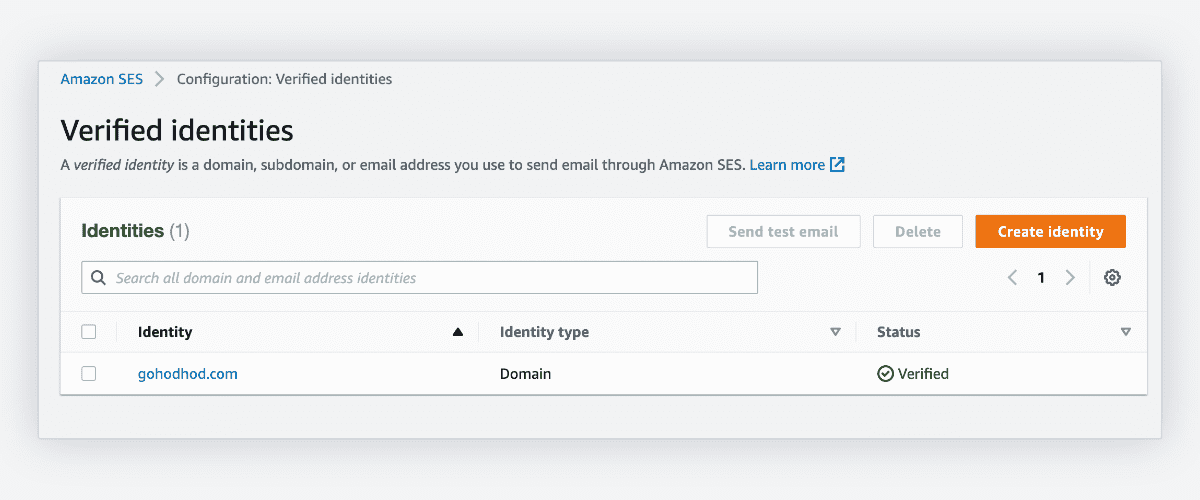1200x500 pixels.
Task: Select all identities header checkbox
Action: [89, 332]
